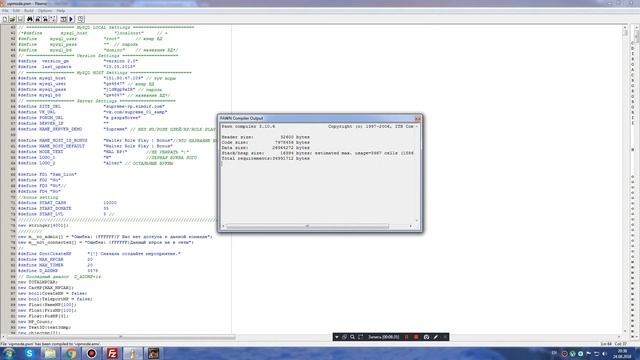Viewport: 640px width, 360px height.
Task: Open FileZilla from the taskbar
Action: click(112, 353)
